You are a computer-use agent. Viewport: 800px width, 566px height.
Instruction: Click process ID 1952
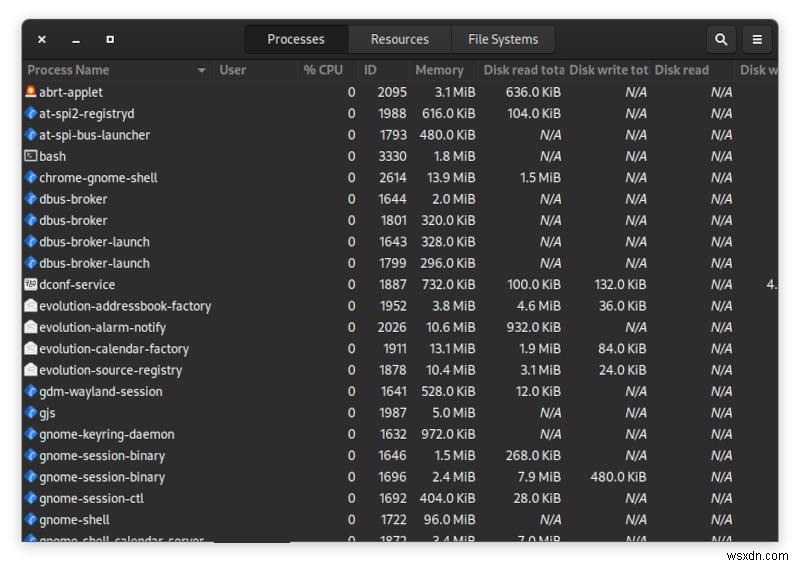click(x=393, y=306)
